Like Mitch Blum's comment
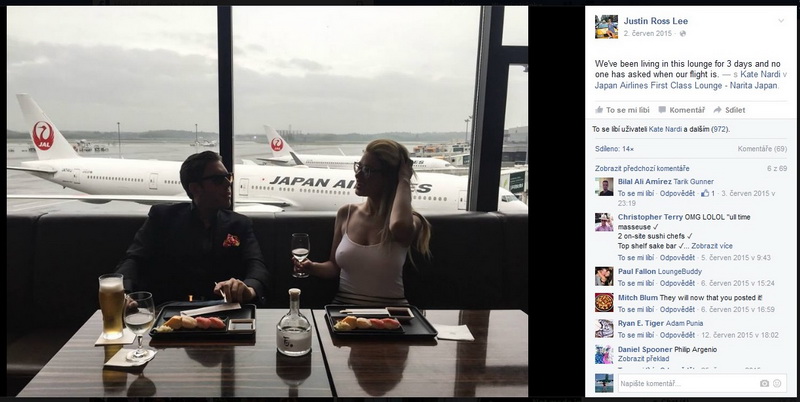 (636, 309)
